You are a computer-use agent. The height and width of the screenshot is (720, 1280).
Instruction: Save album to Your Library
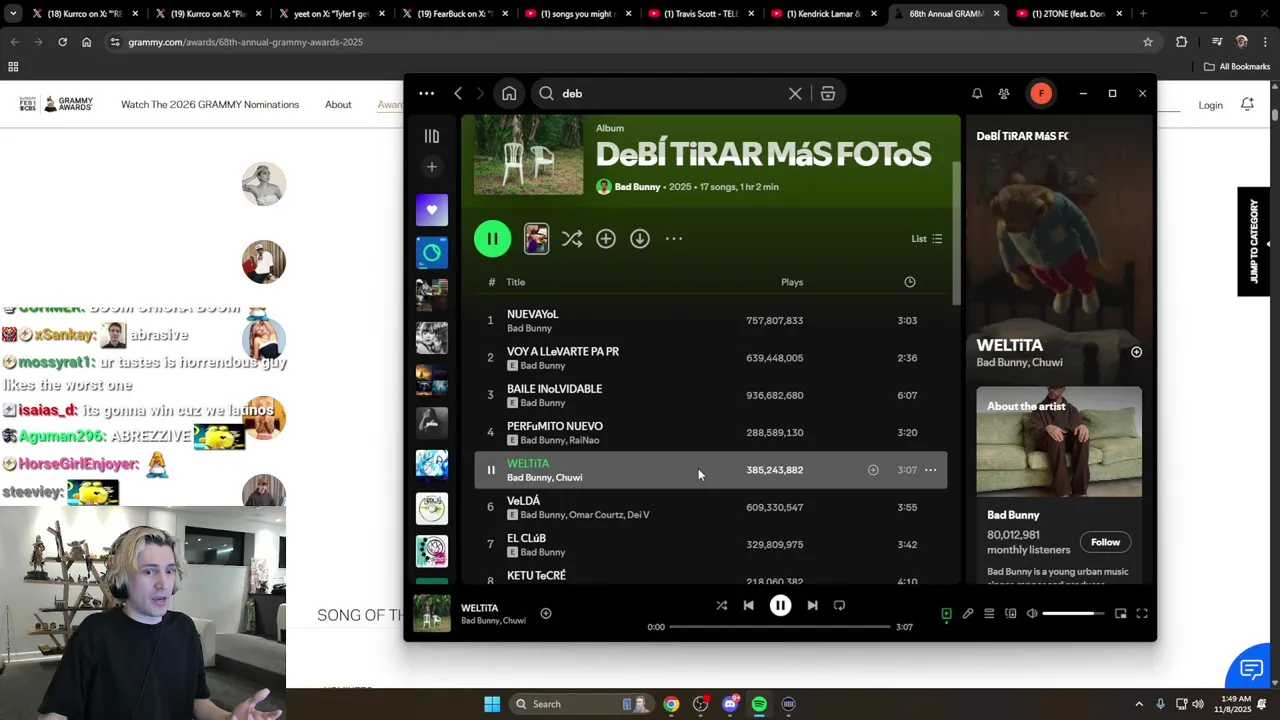(x=606, y=238)
